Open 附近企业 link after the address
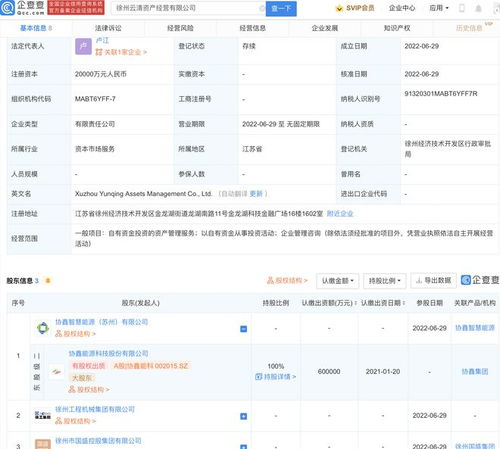 point(340,213)
